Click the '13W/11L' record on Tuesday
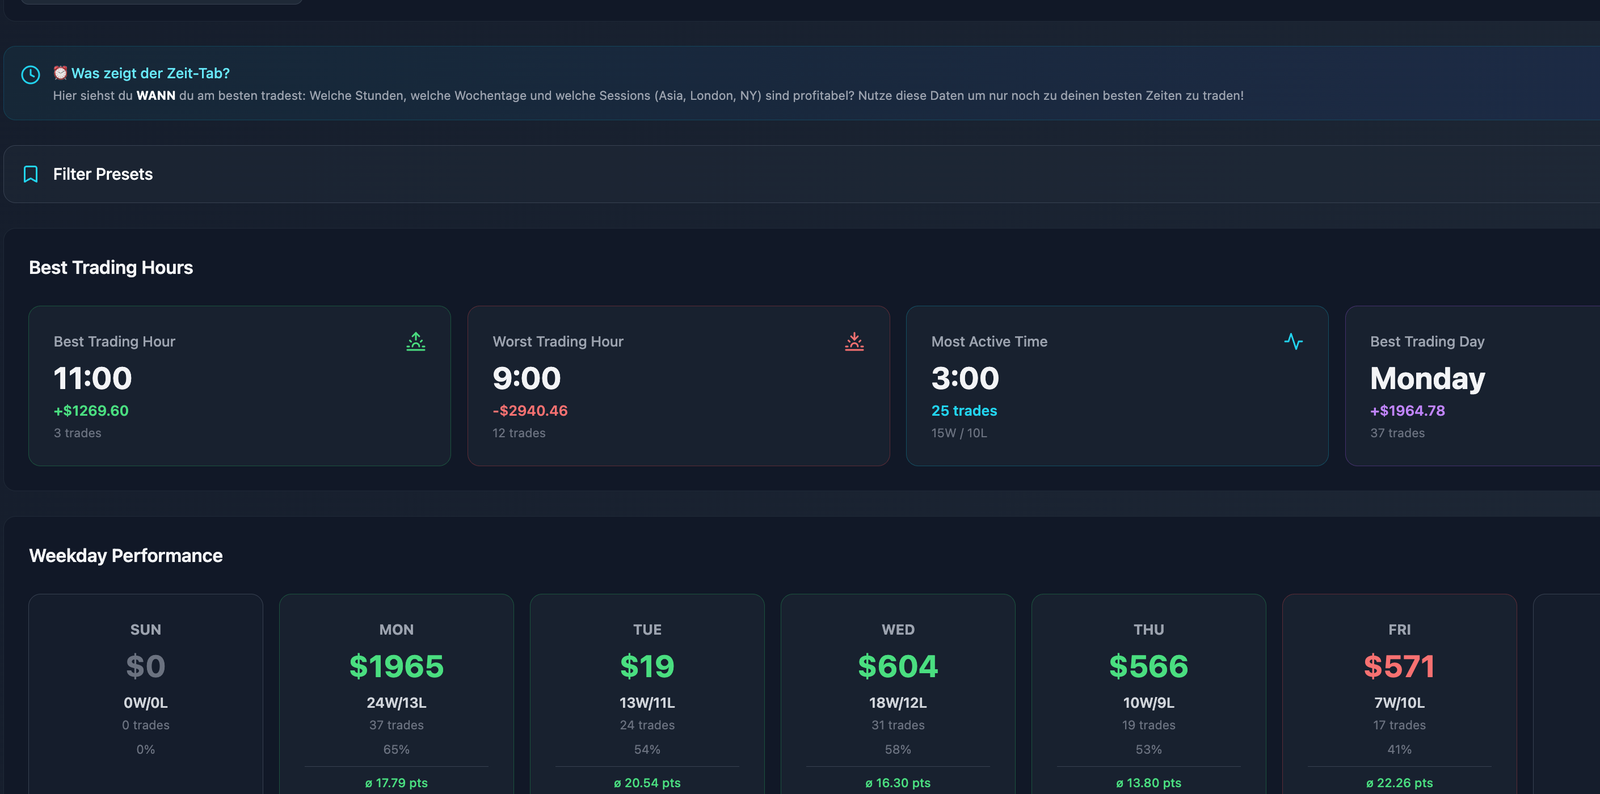Image resolution: width=1600 pixels, height=794 pixels. pyautogui.click(x=647, y=703)
